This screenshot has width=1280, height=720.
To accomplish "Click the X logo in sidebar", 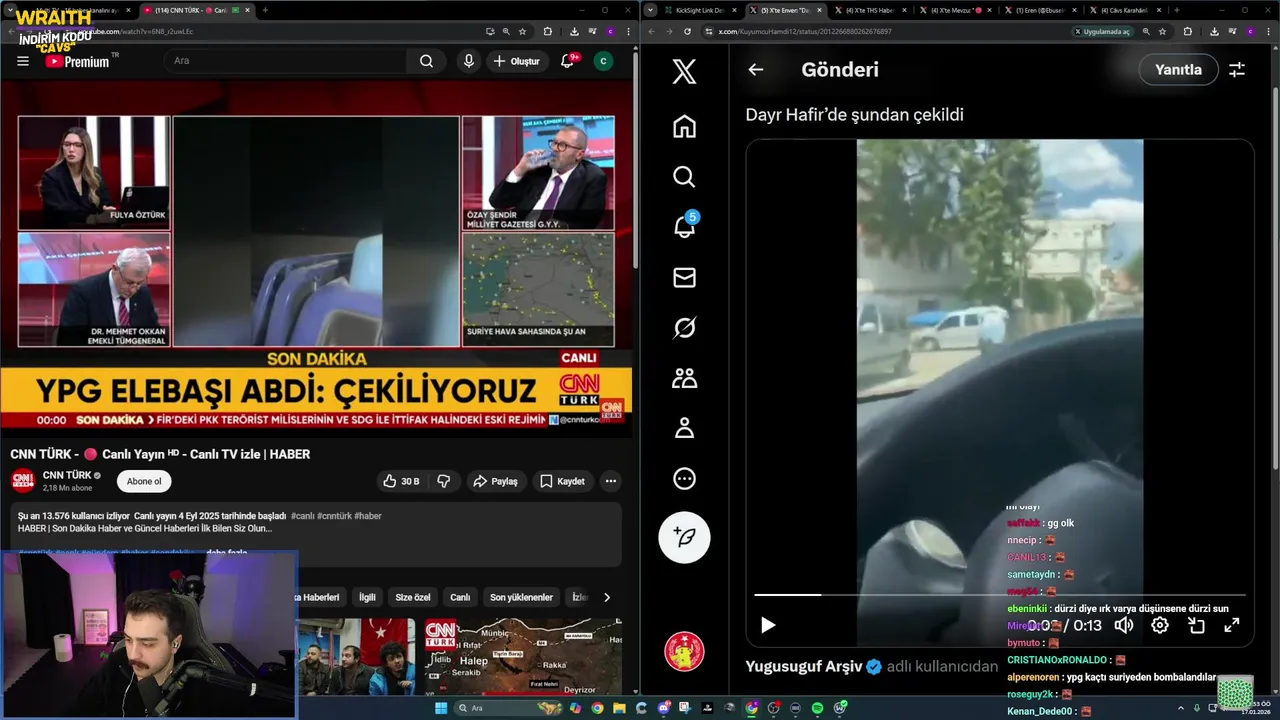I will (684, 72).
